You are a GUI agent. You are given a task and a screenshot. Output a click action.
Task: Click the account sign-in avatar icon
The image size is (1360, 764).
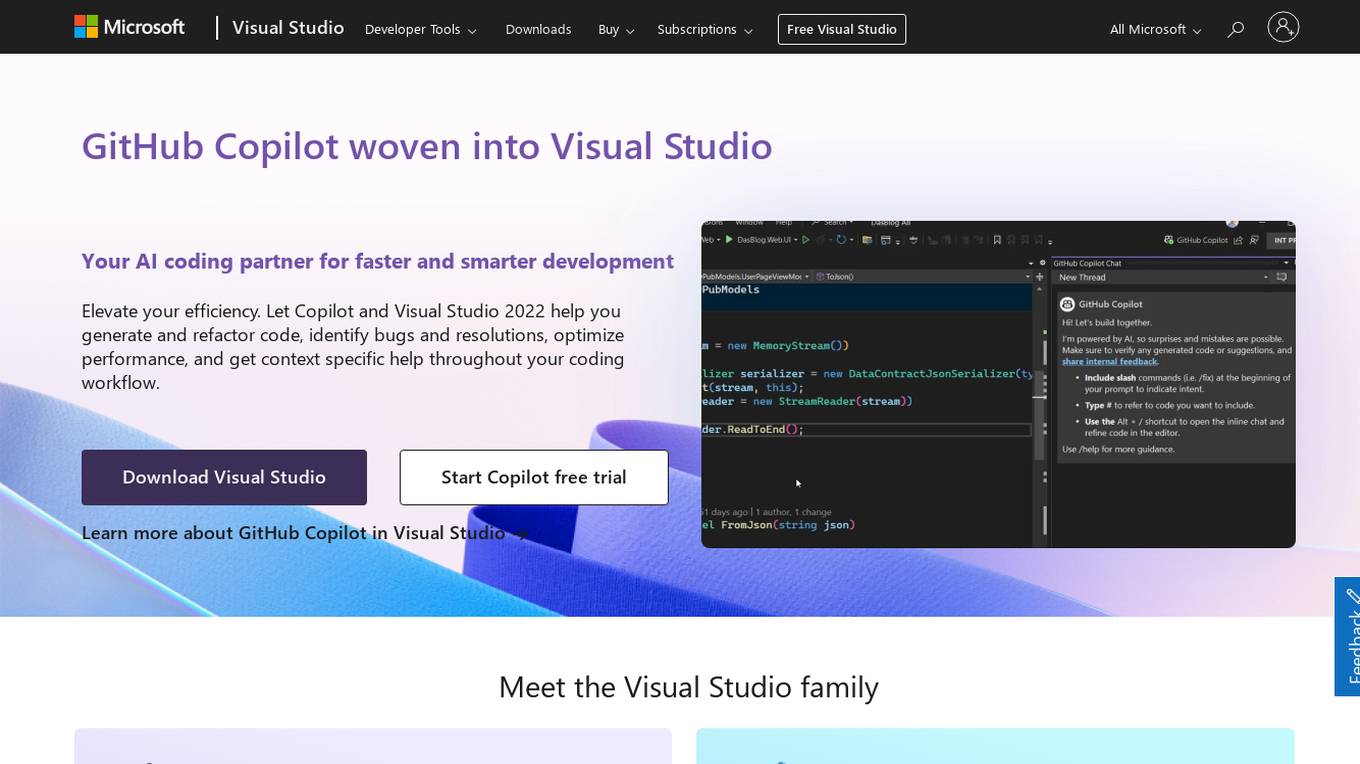point(1283,27)
